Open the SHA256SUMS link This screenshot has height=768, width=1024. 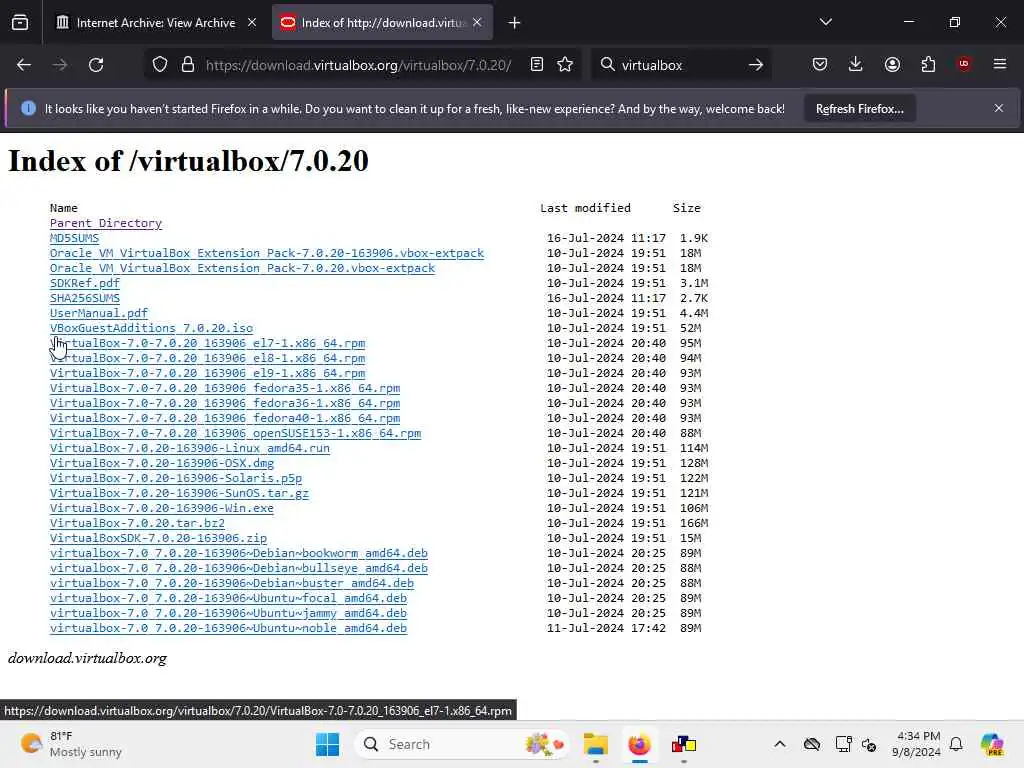pos(85,298)
